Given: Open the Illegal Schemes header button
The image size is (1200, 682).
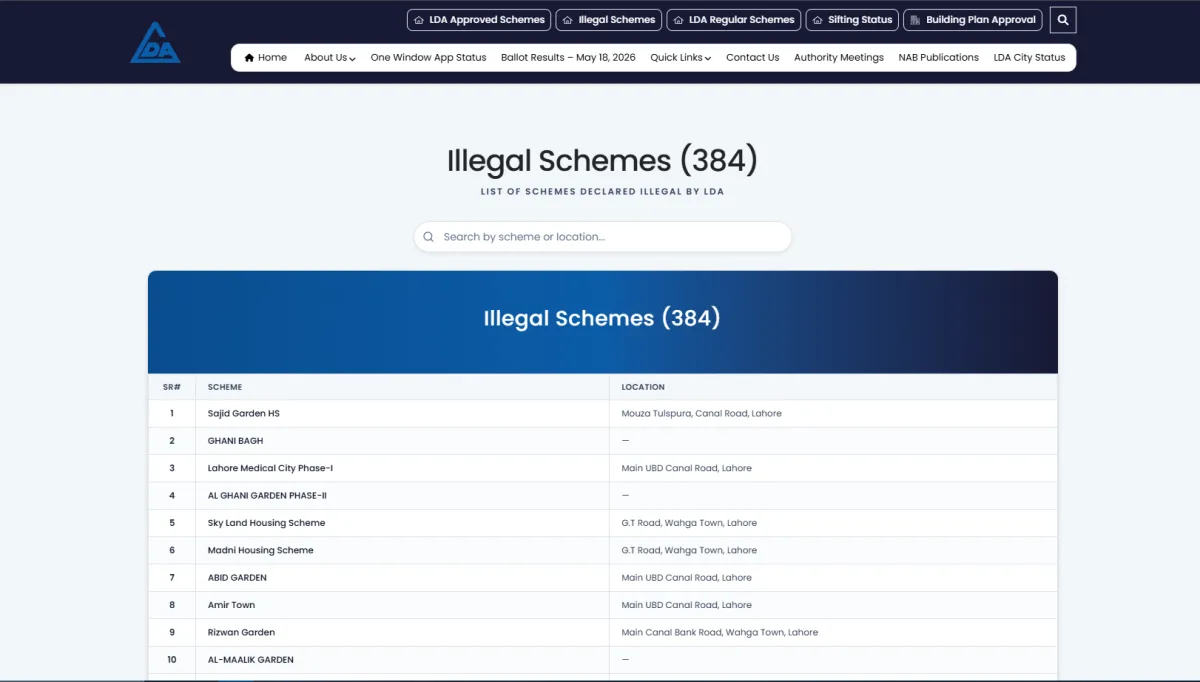Looking at the screenshot, I should coord(609,20).
